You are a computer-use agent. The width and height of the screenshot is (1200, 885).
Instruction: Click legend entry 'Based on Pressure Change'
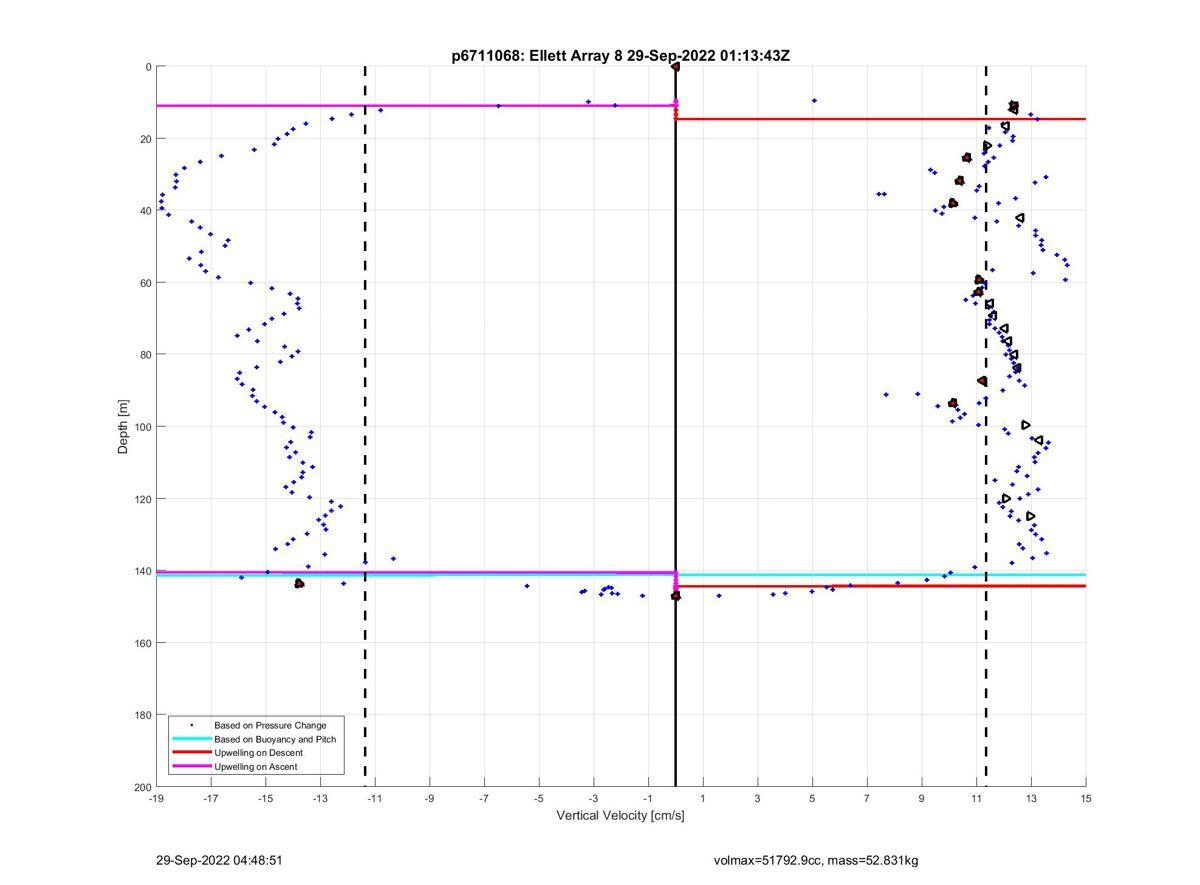click(x=270, y=725)
